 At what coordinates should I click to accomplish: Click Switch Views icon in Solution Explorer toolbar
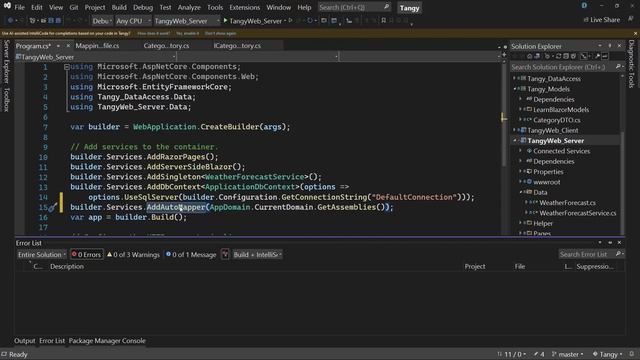tap(537, 56)
